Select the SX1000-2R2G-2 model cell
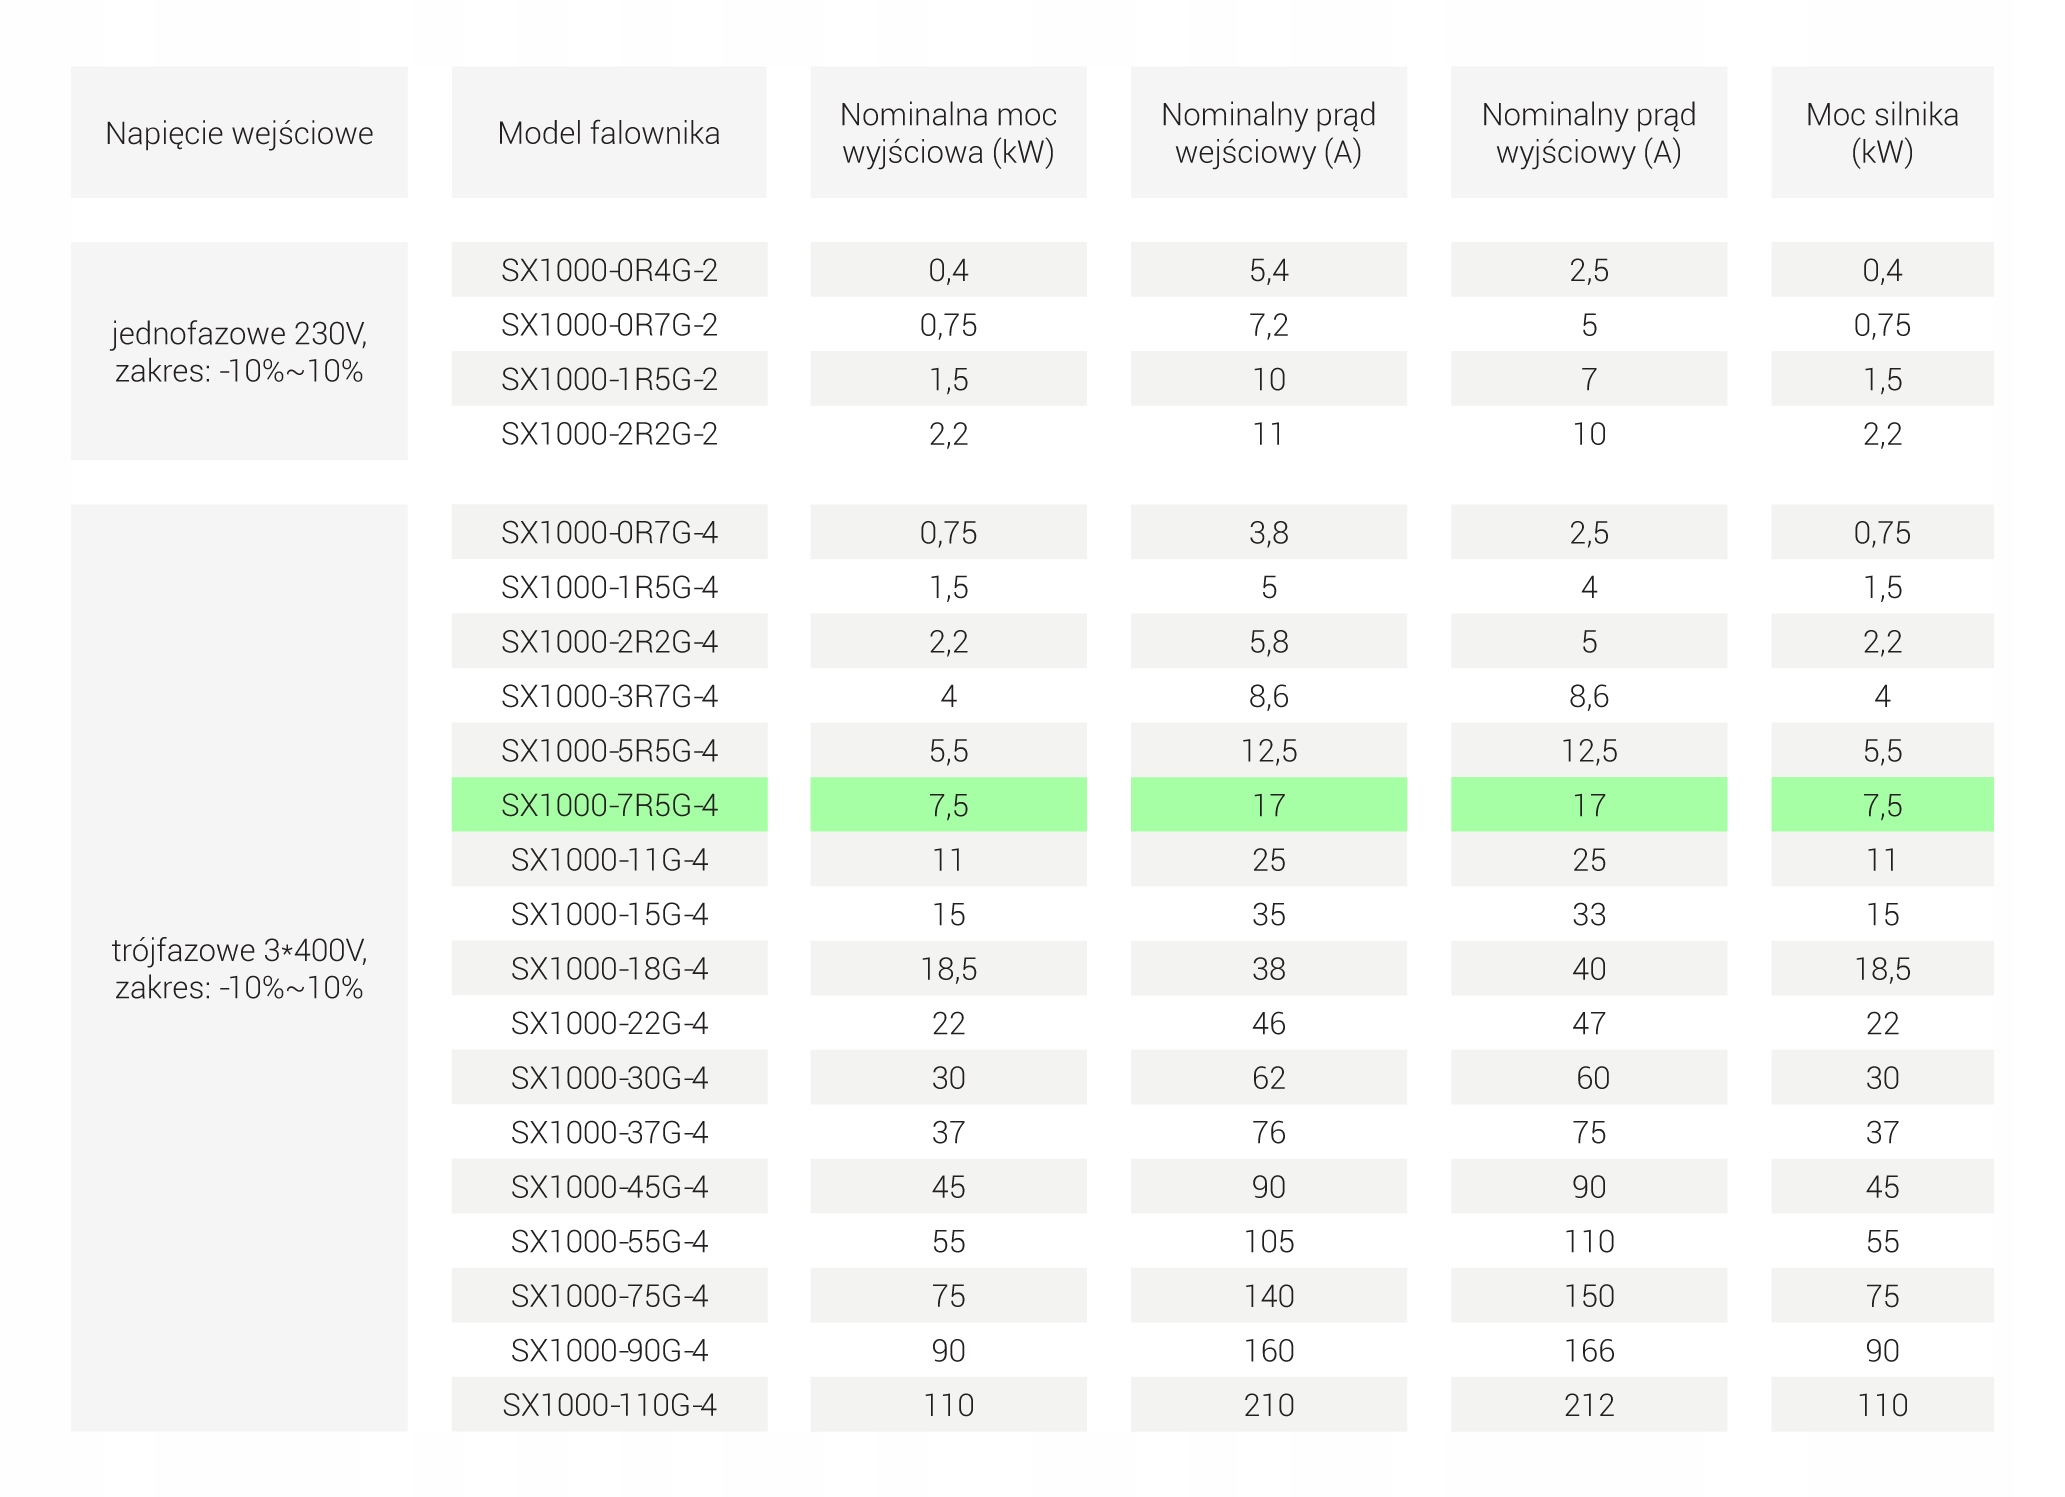 (609, 434)
